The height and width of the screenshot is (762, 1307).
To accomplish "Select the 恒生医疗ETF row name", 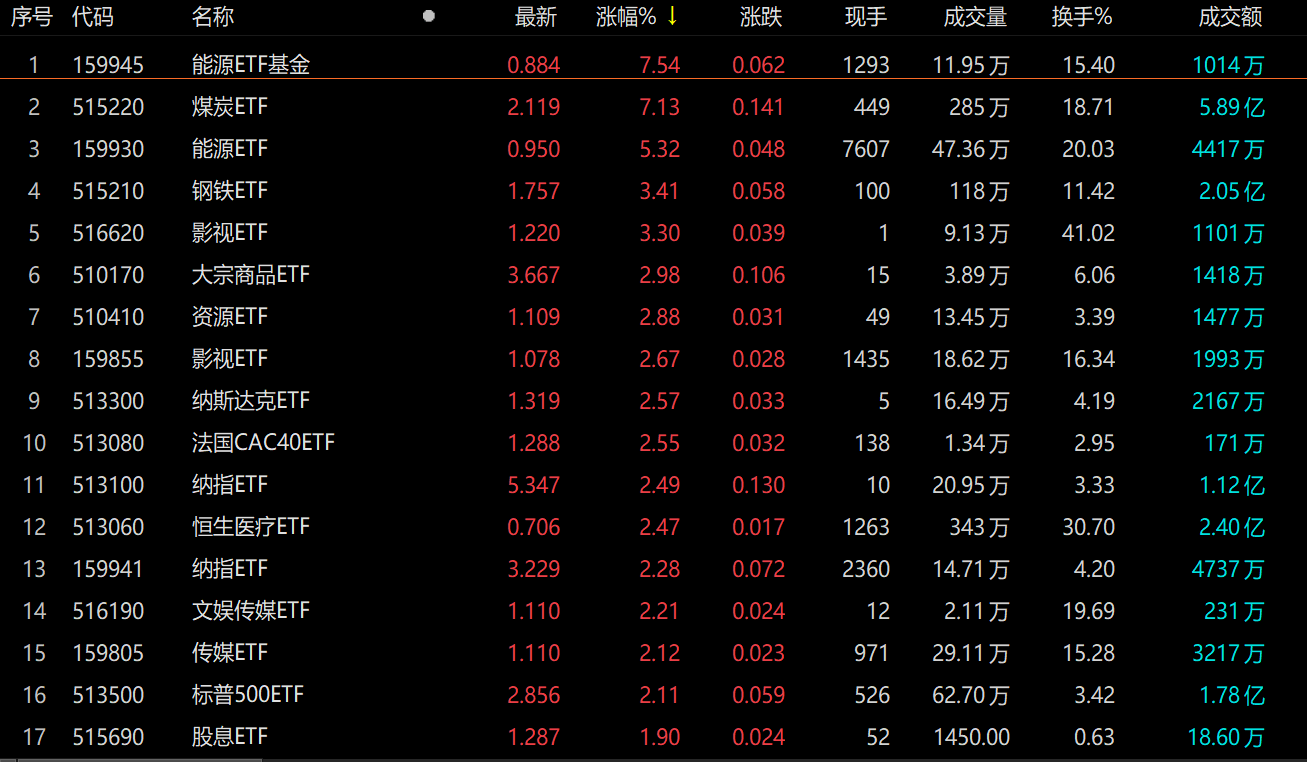I will coord(251,527).
